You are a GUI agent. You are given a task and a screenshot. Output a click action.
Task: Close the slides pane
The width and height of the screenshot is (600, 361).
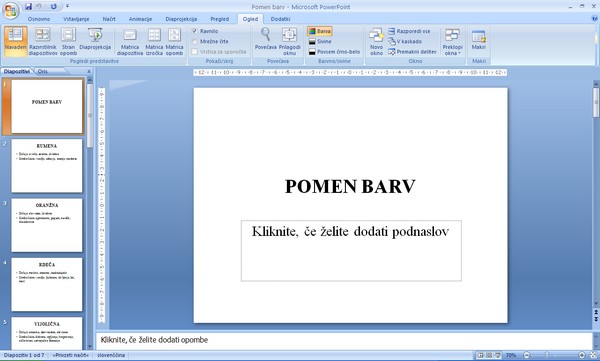pos(89,72)
